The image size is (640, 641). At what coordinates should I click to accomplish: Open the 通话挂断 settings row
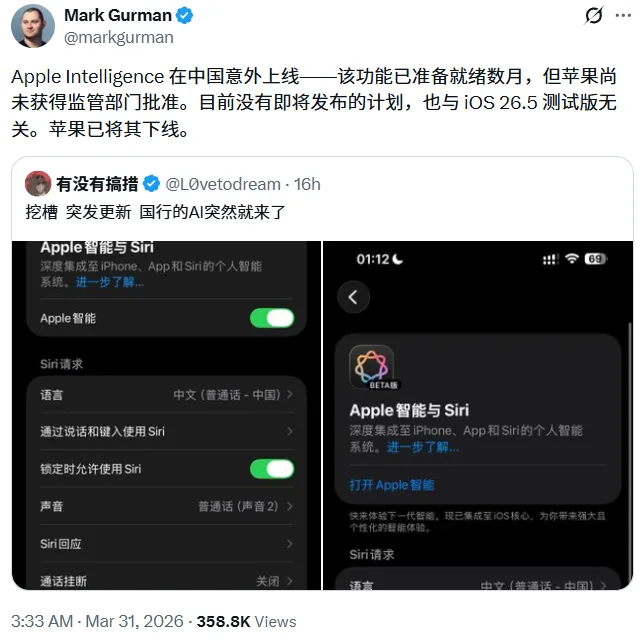(167, 578)
